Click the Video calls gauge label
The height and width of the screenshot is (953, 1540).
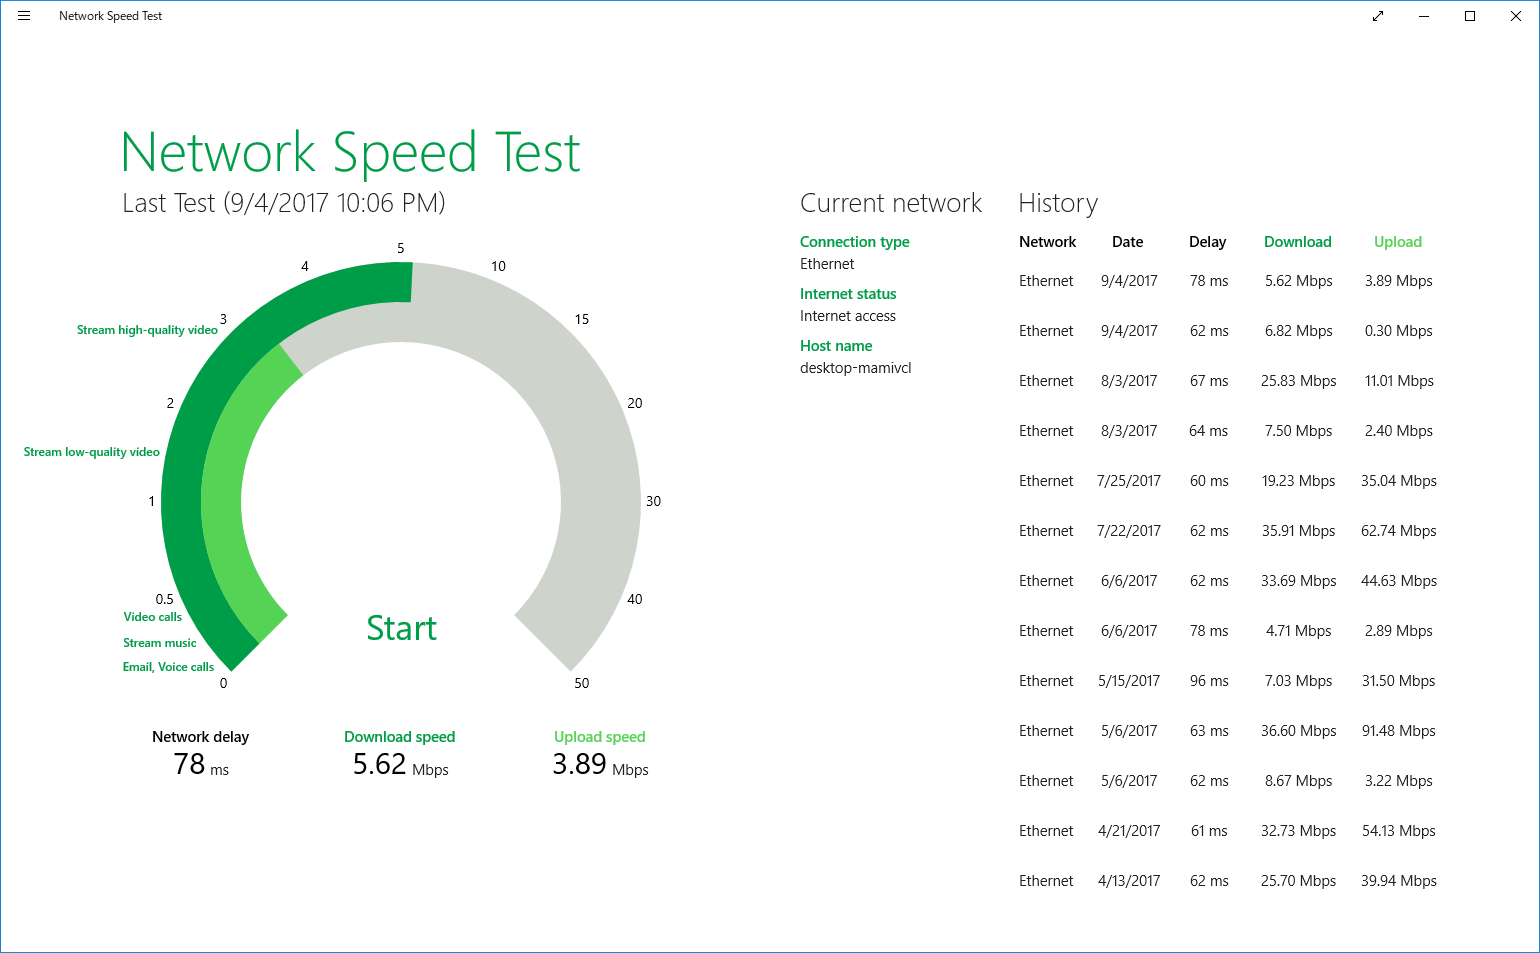pyautogui.click(x=153, y=617)
